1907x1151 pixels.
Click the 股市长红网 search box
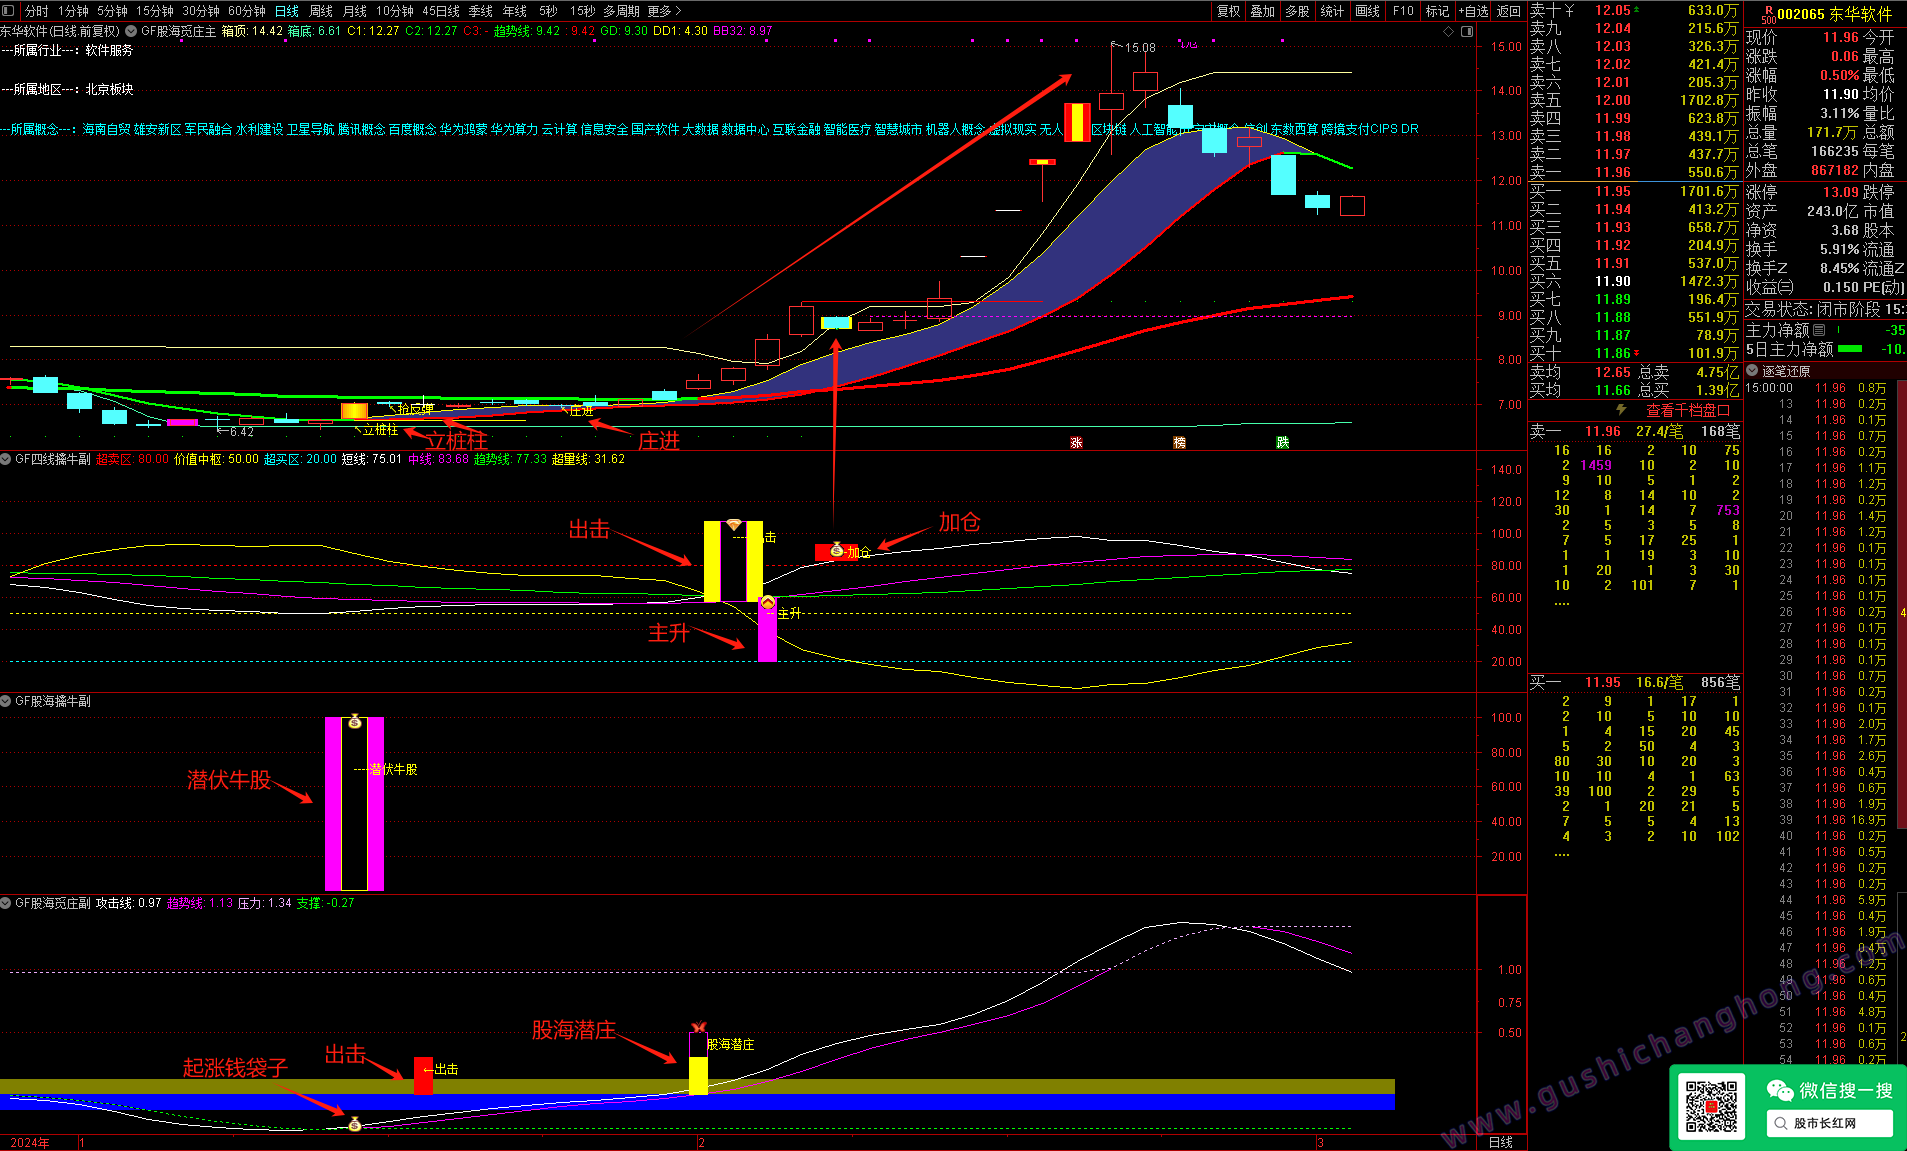click(x=1829, y=1123)
